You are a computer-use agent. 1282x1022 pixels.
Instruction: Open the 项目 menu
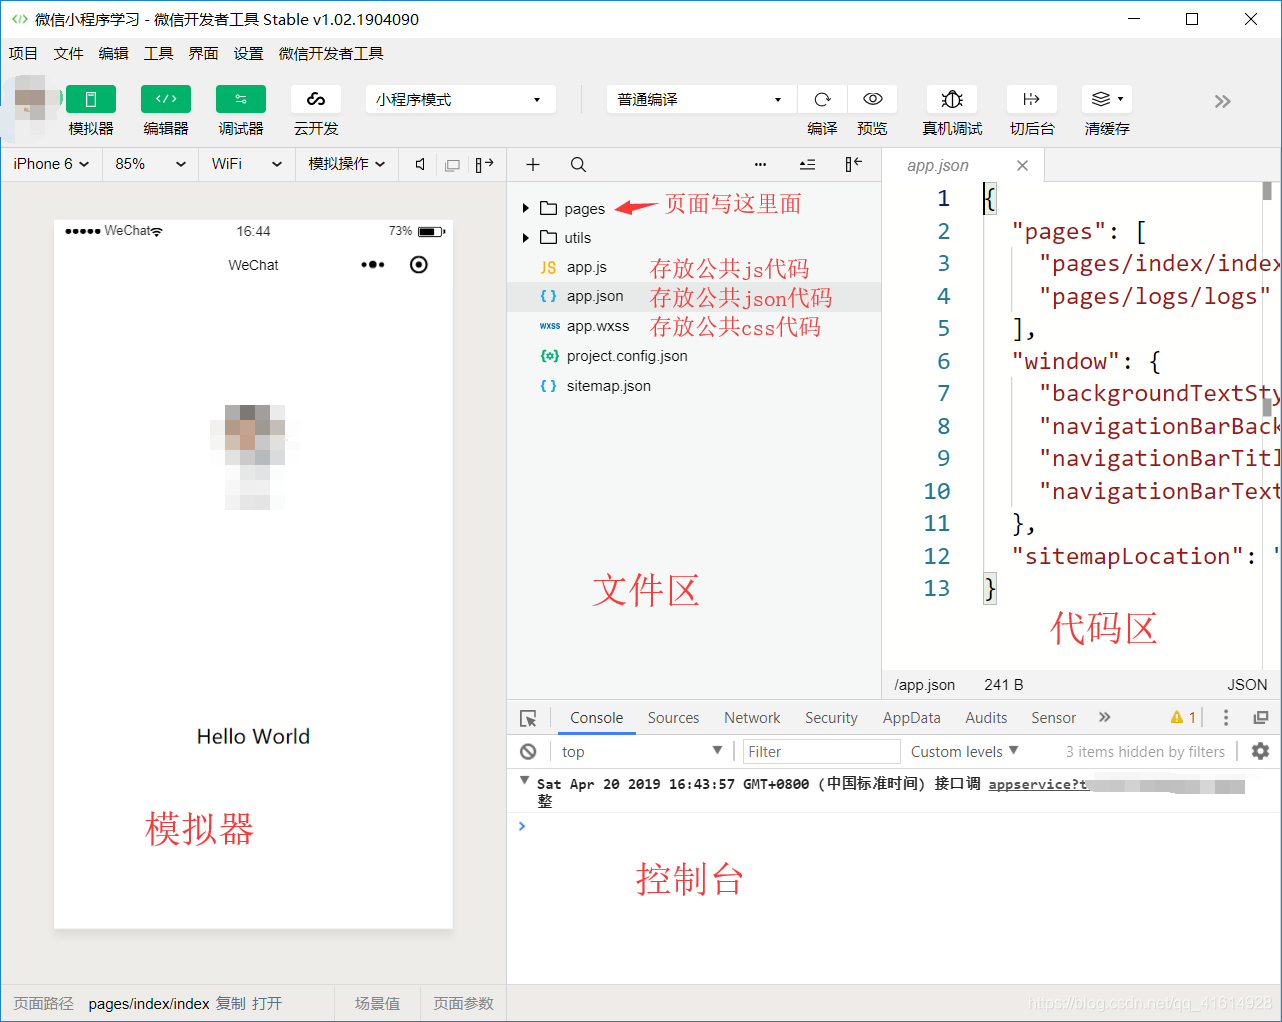(23, 54)
